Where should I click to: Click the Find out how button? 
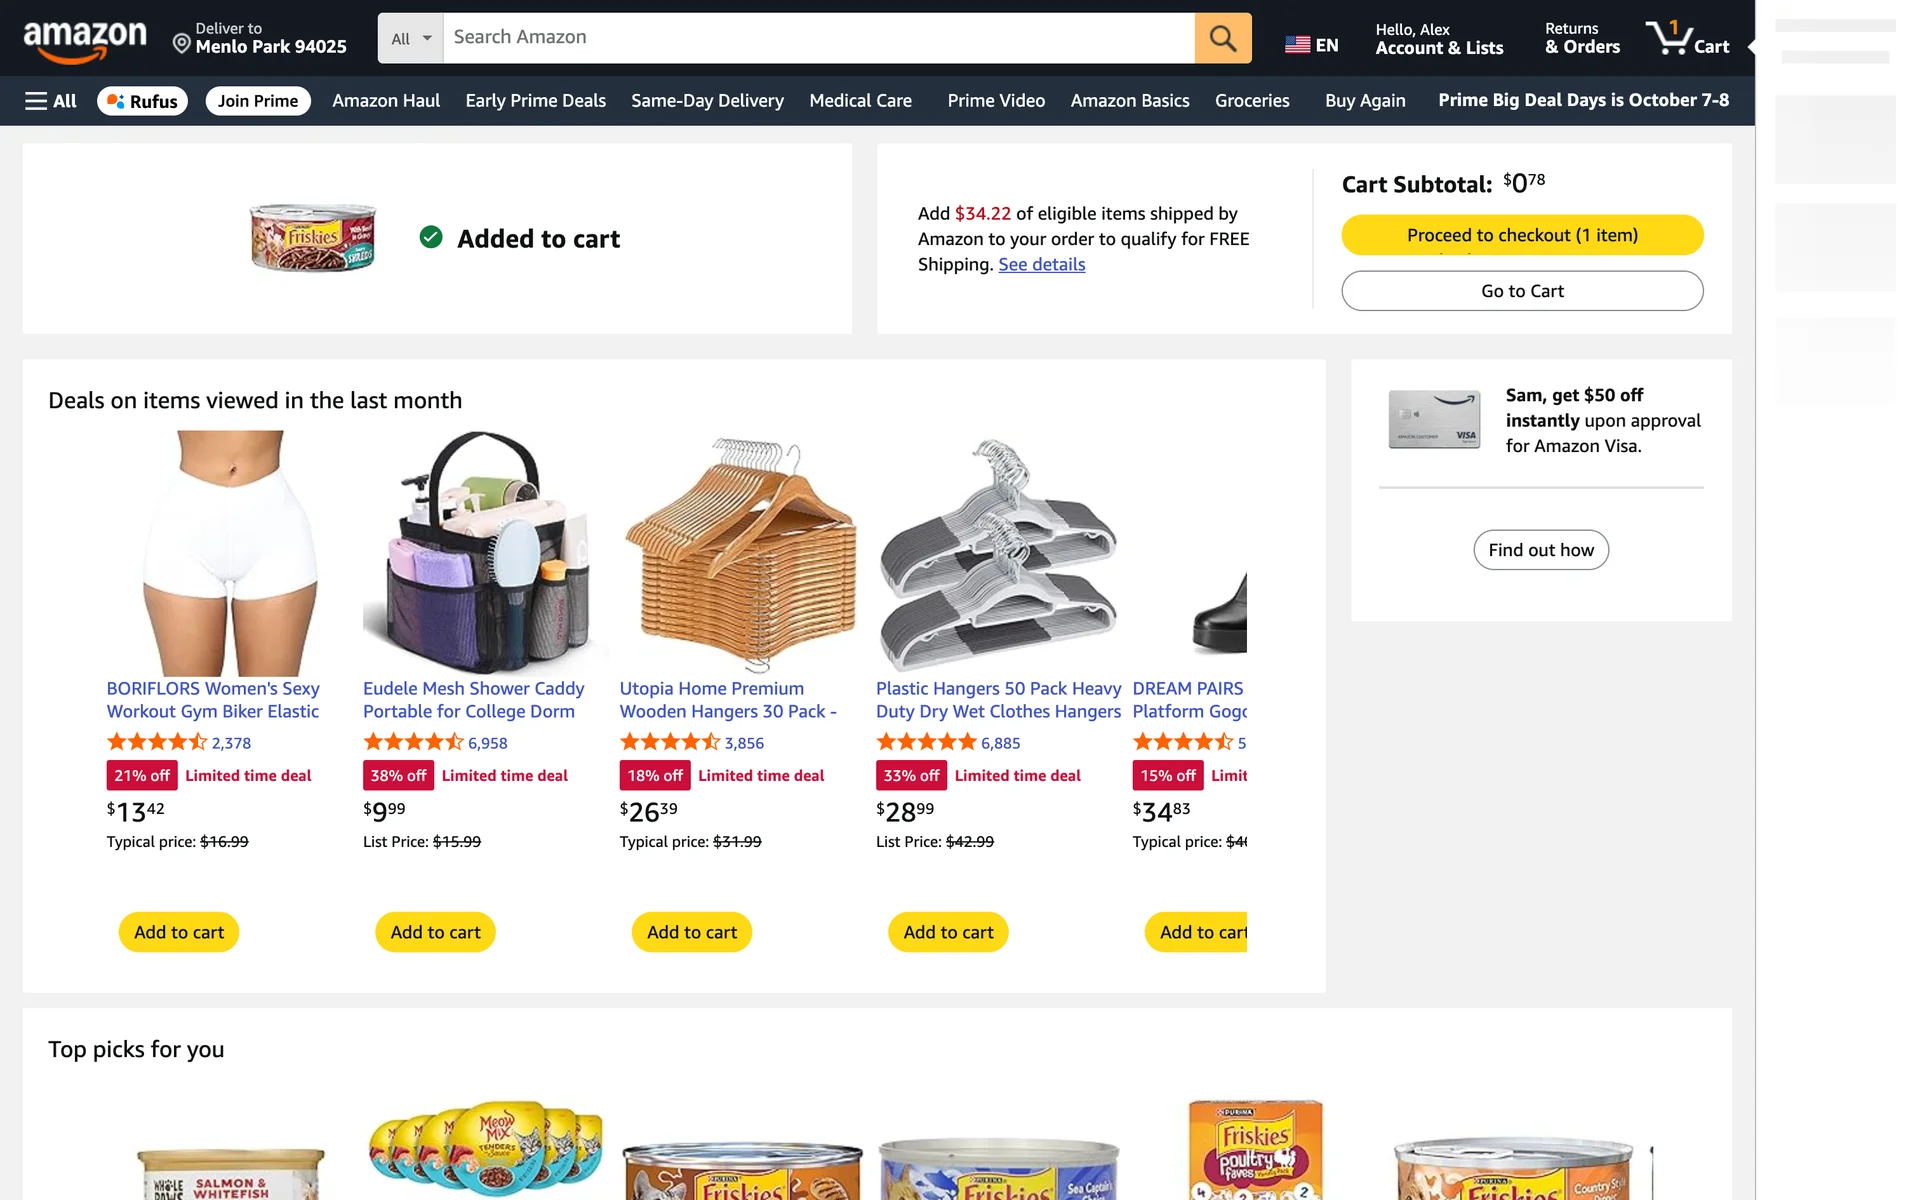pyautogui.click(x=1540, y=550)
